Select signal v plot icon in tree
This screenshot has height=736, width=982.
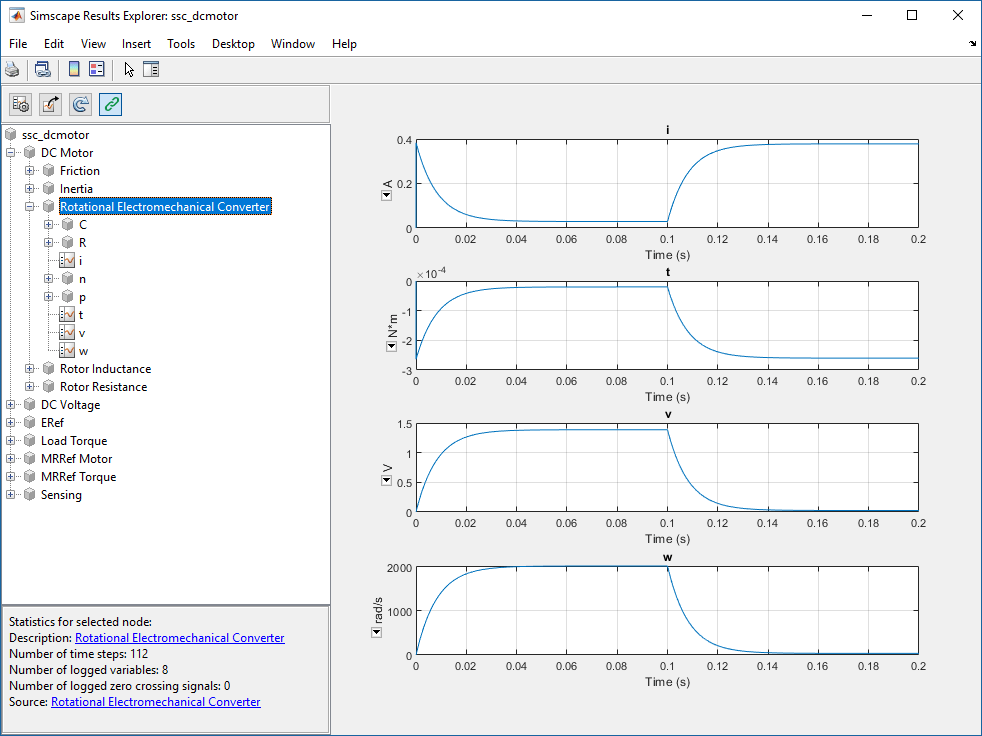67,333
